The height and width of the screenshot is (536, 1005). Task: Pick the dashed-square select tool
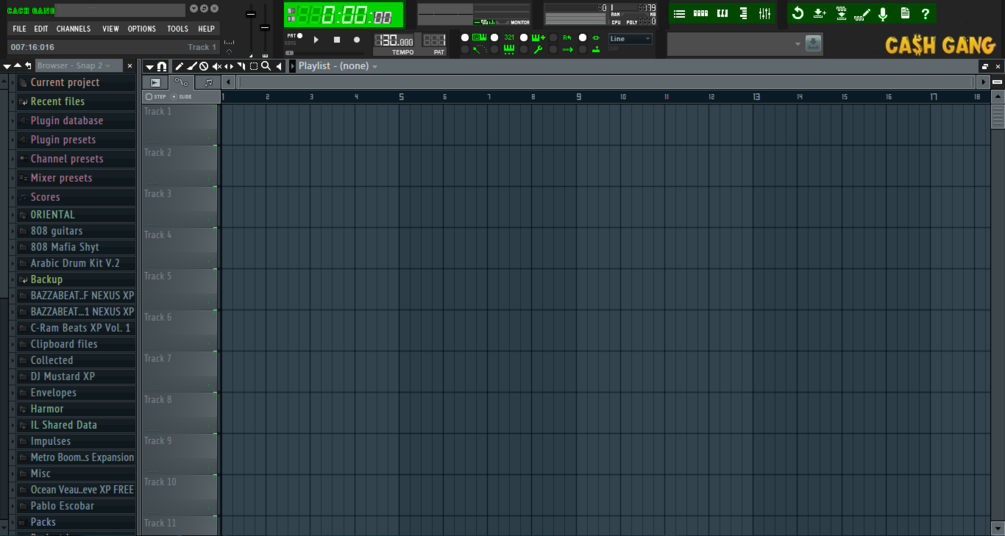[254, 66]
